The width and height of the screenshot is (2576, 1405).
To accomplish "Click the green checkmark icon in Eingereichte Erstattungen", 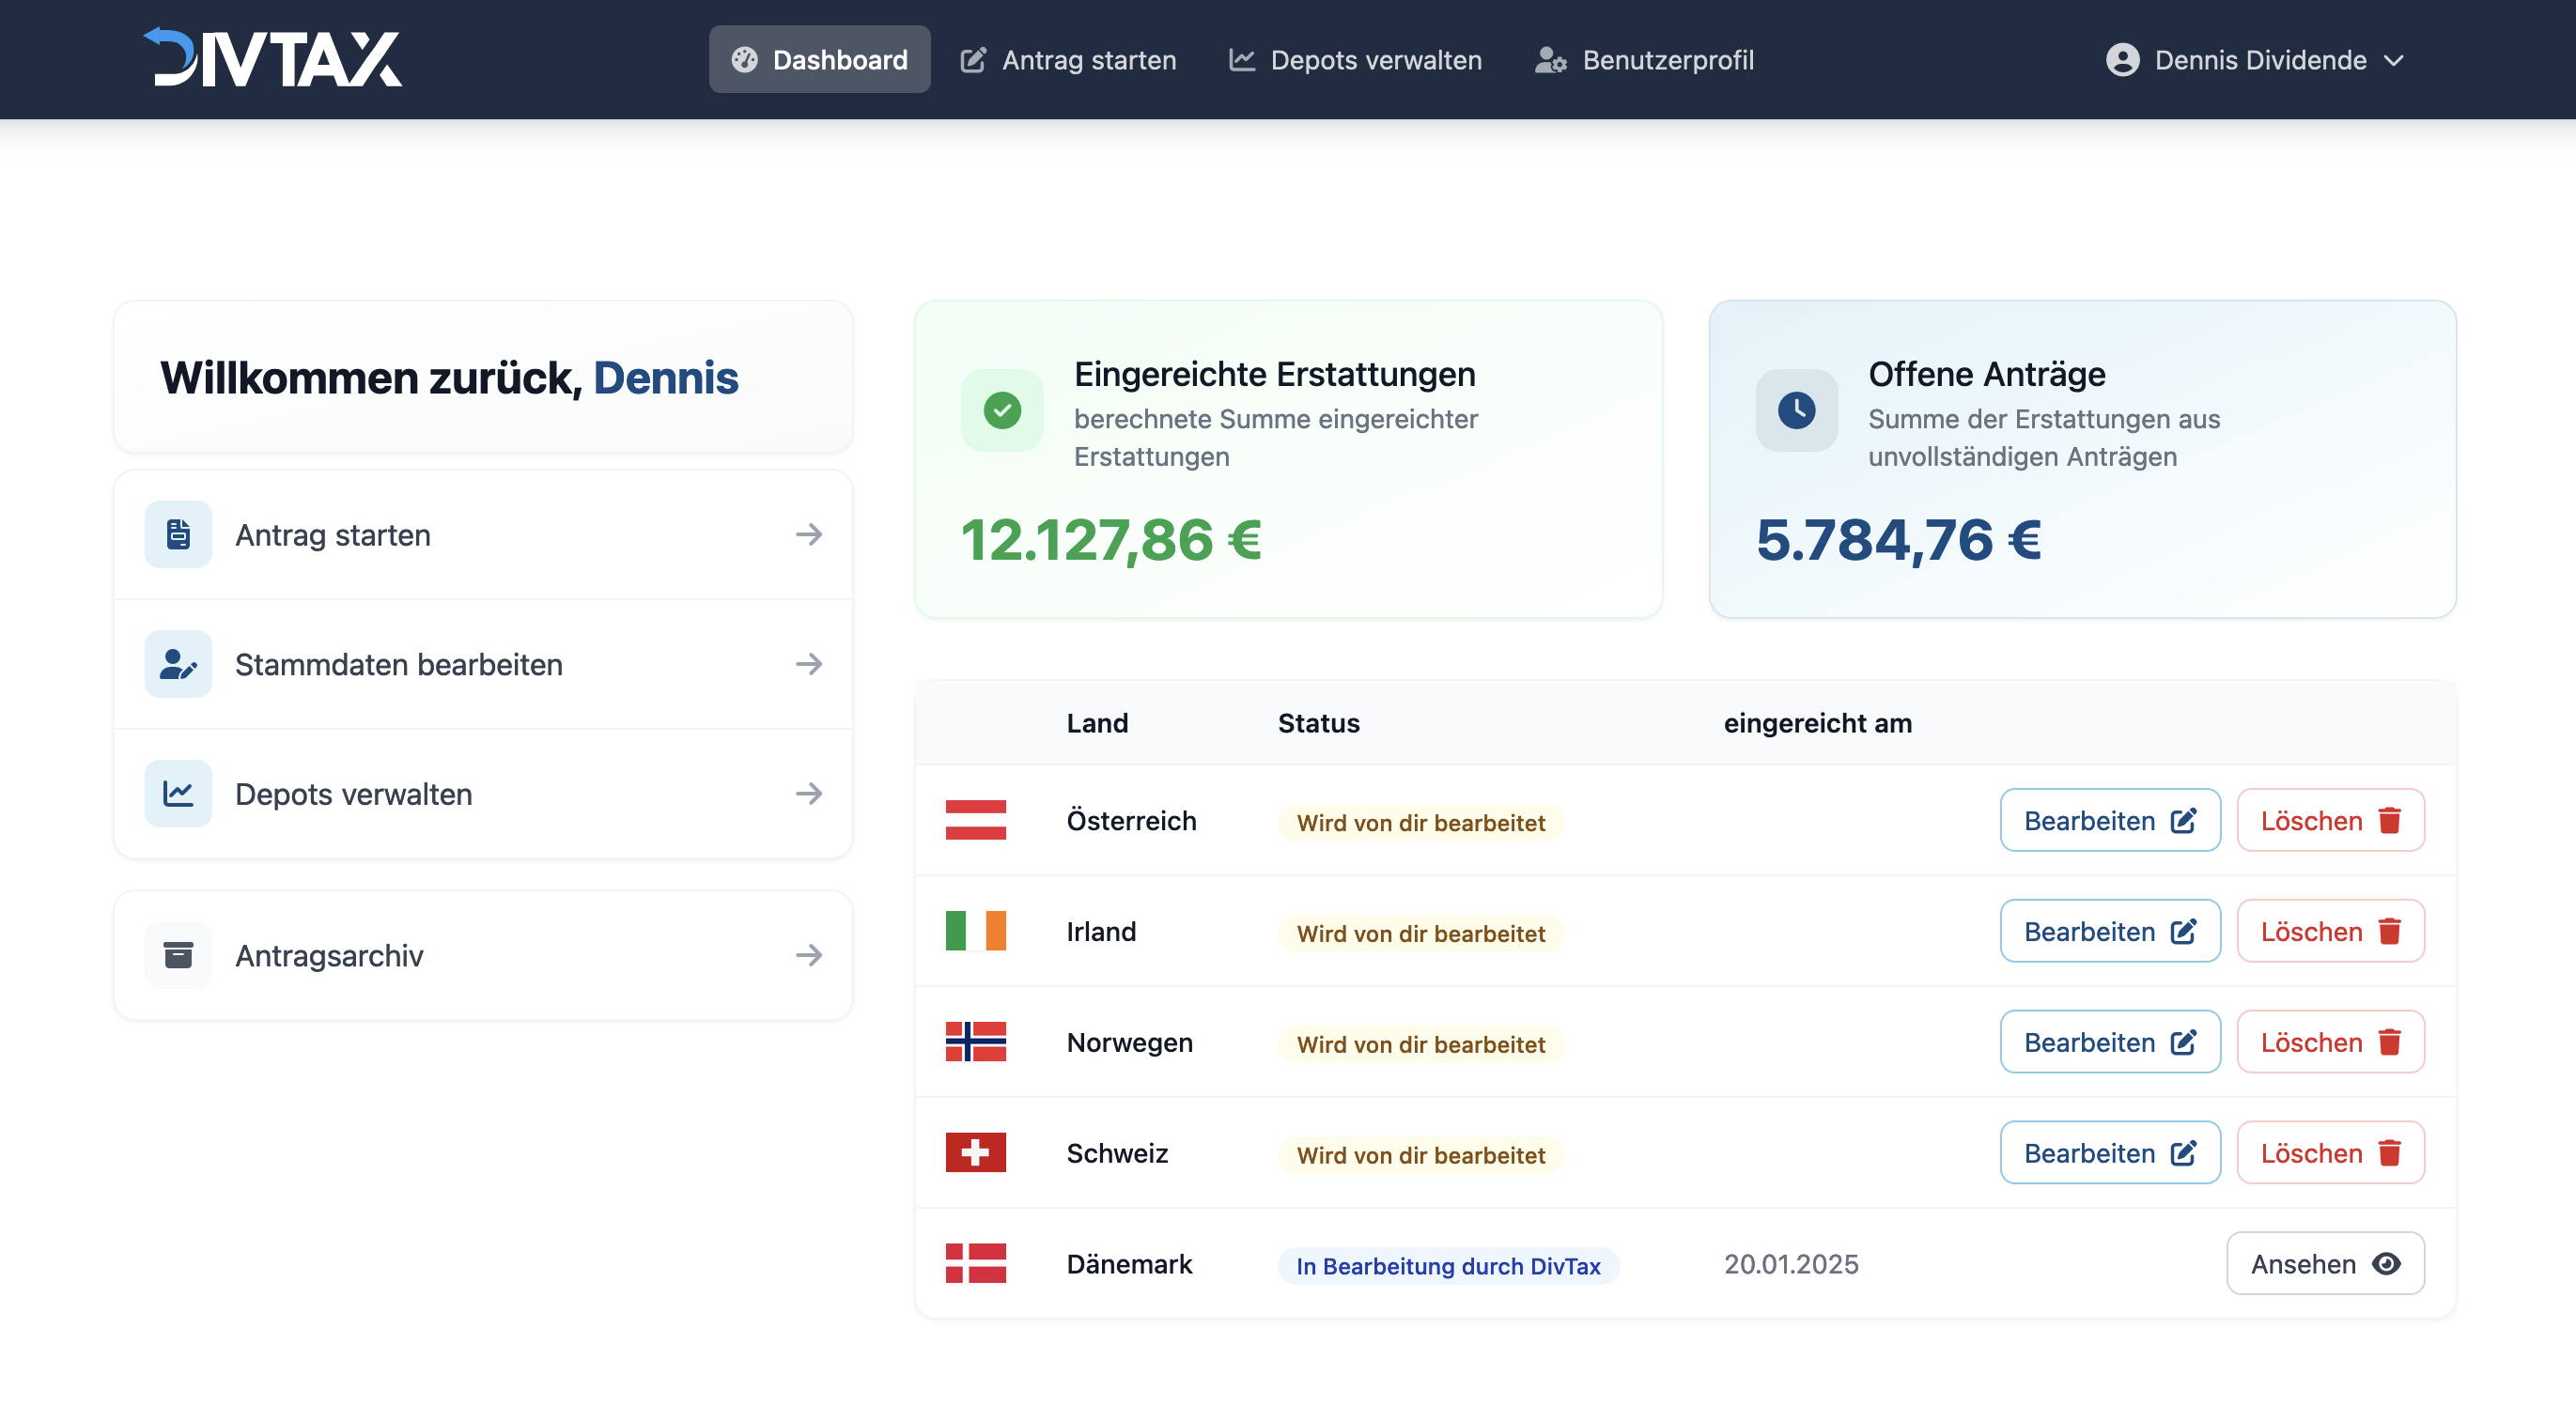I will [1002, 410].
